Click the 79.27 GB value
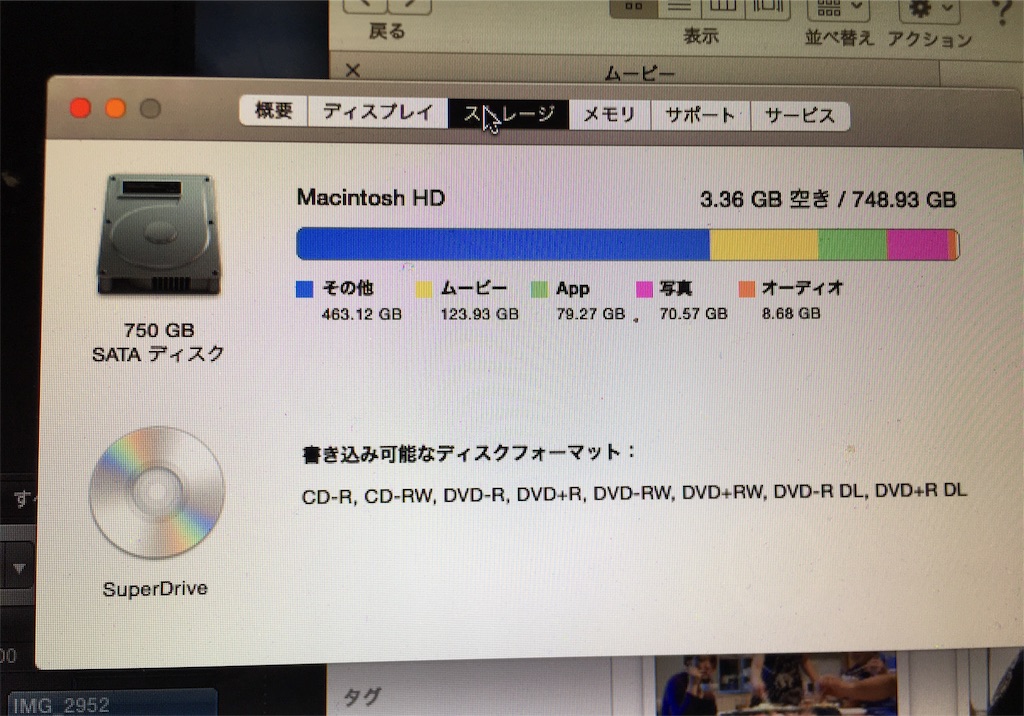The image size is (1024, 716). point(590,314)
